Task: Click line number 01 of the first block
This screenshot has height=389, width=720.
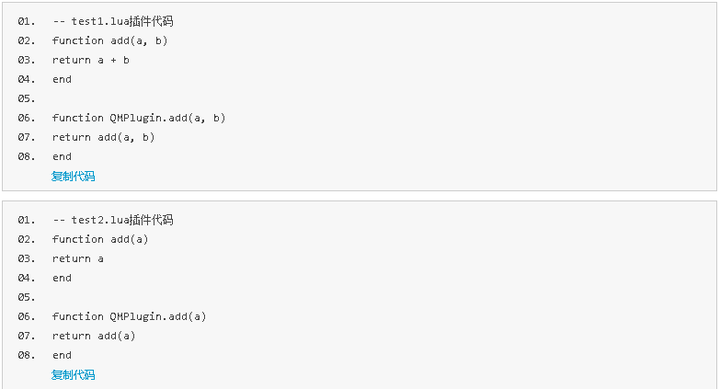Action: point(26,21)
